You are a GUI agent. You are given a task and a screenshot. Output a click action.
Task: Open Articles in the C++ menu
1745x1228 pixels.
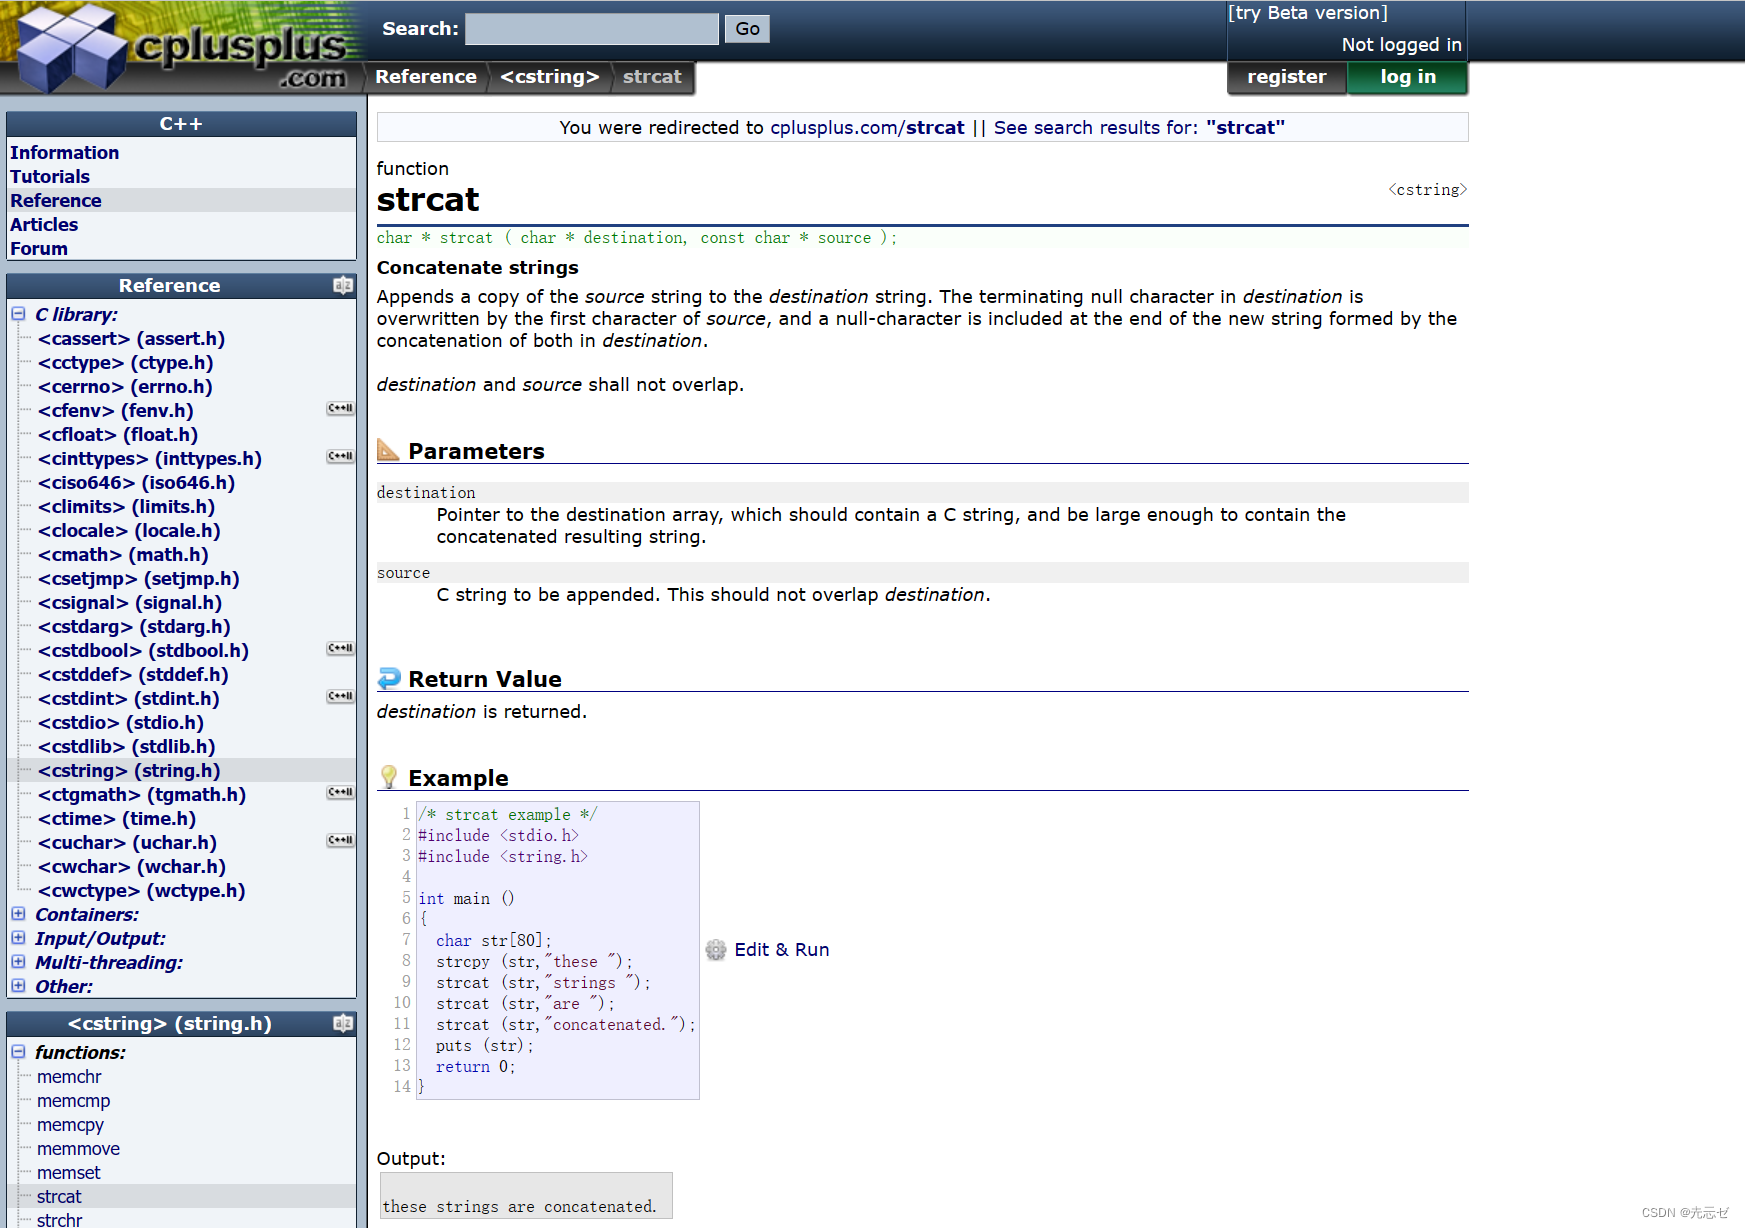click(x=44, y=225)
